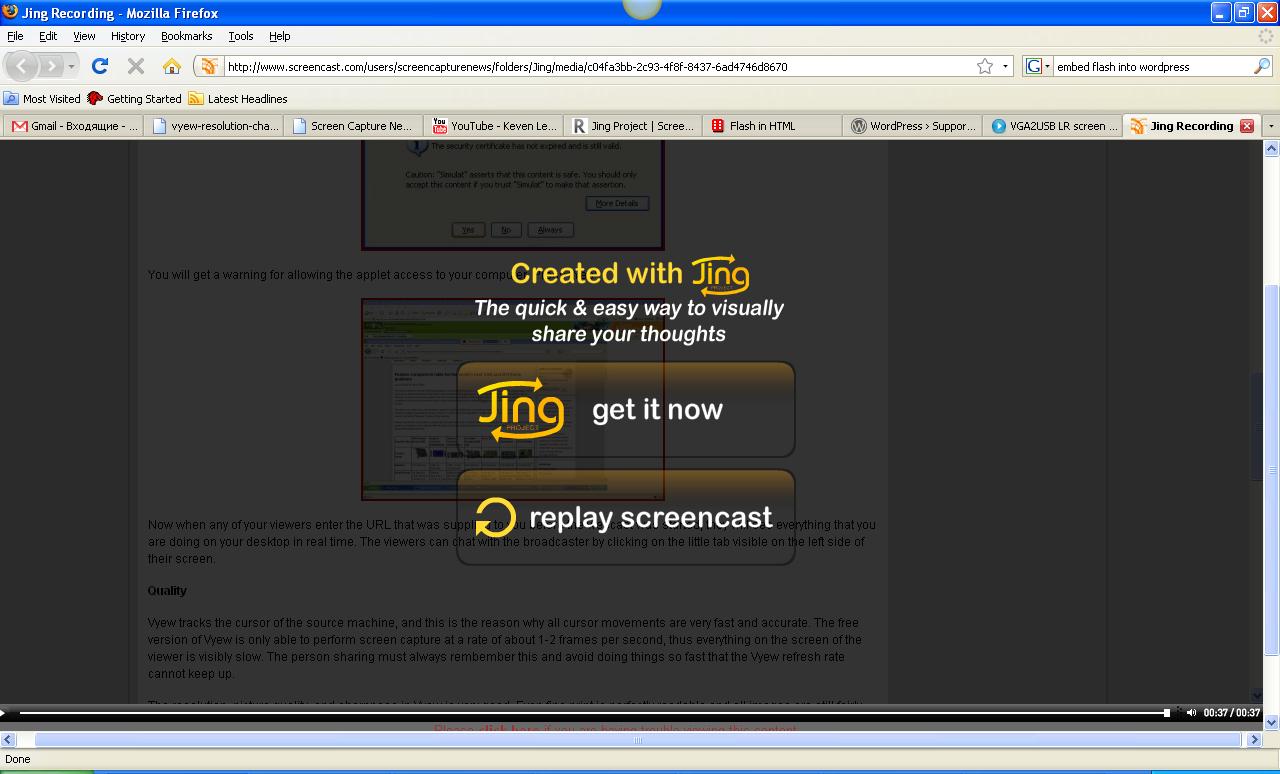Open the address bar history dropdown
The image size is (1280, 774).
(1006, 66)
